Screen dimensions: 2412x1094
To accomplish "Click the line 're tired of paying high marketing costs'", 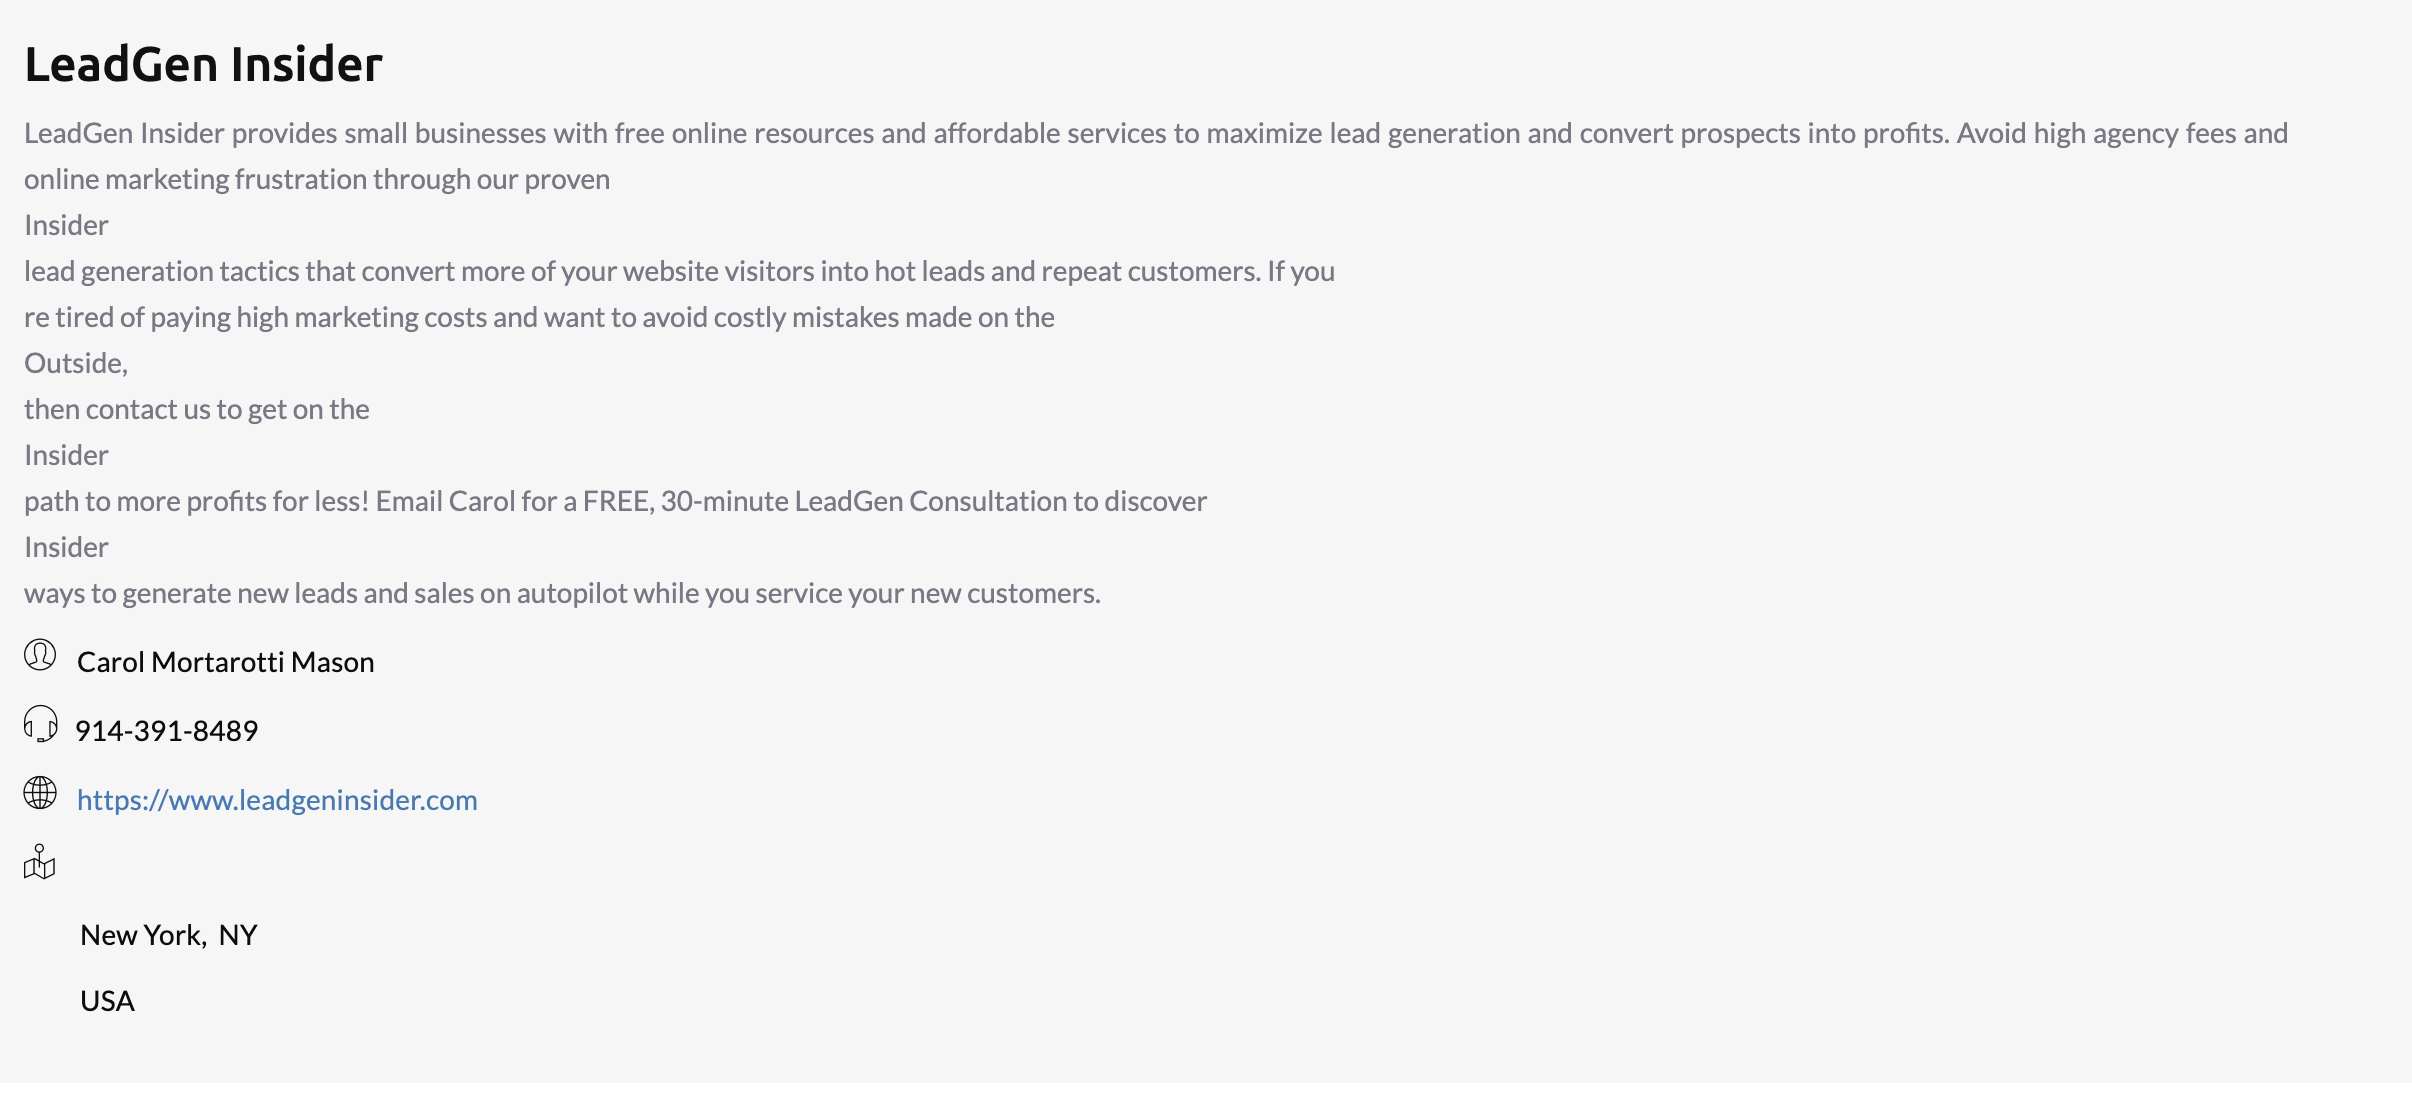I will coord(539,317).
